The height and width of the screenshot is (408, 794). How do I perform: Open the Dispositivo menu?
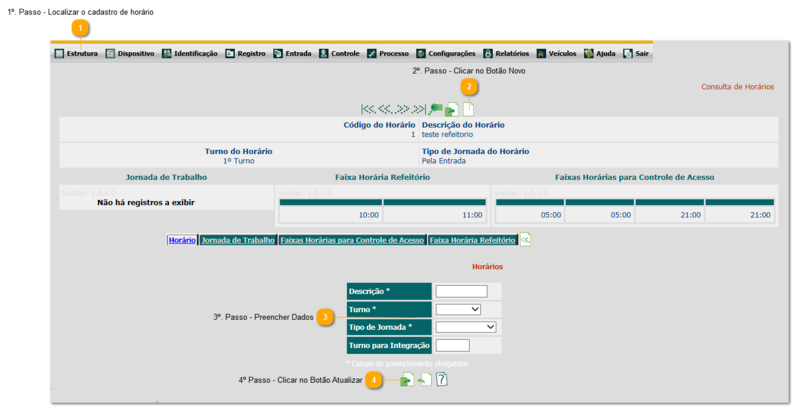[130, 53]
